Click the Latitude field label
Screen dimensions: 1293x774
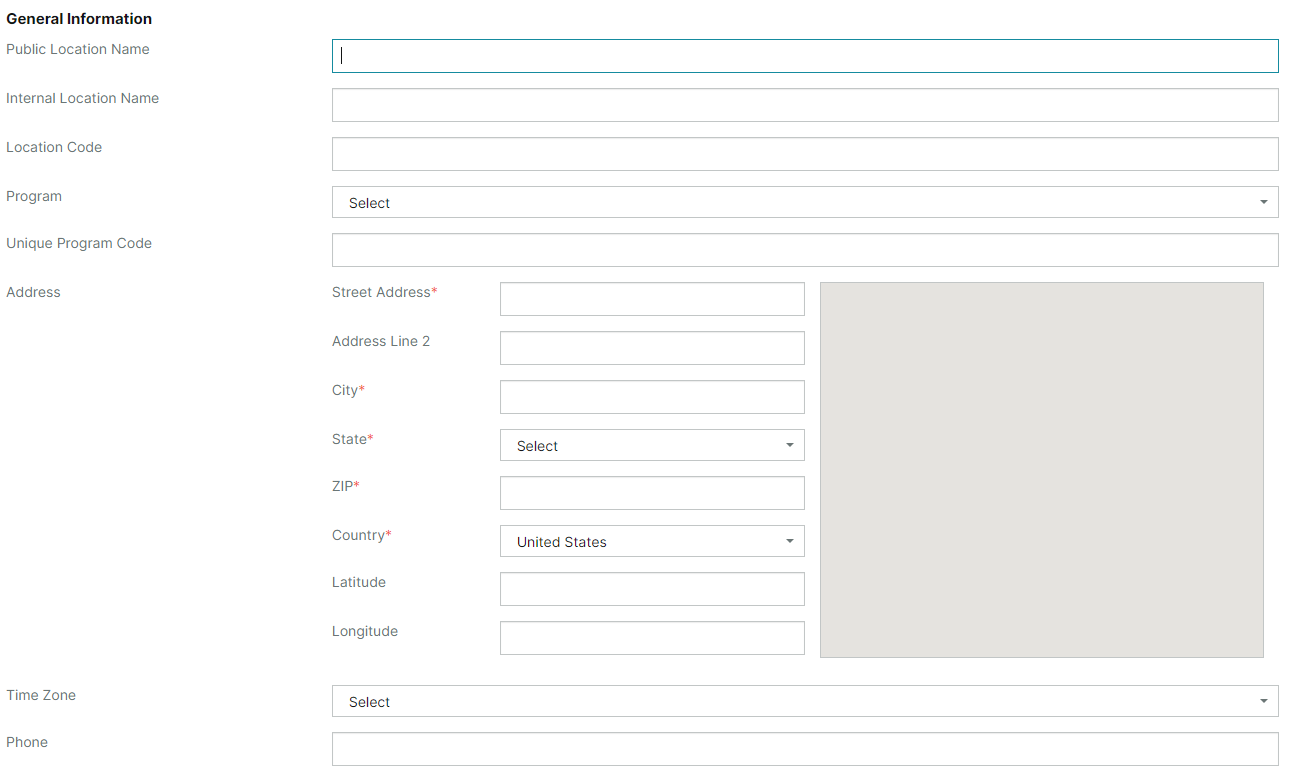tap(359, 582)
